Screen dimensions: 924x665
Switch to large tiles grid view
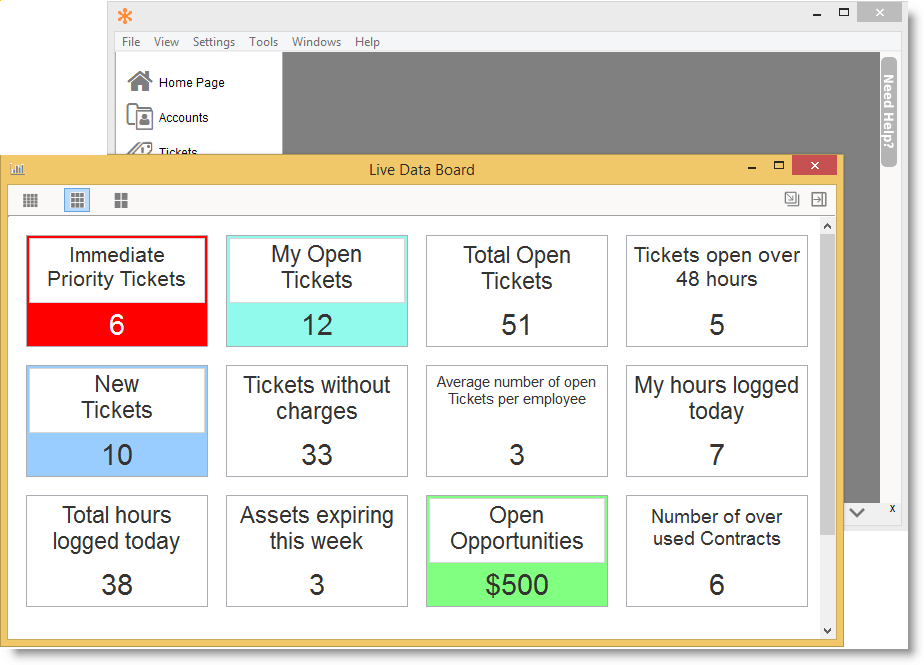121,201
